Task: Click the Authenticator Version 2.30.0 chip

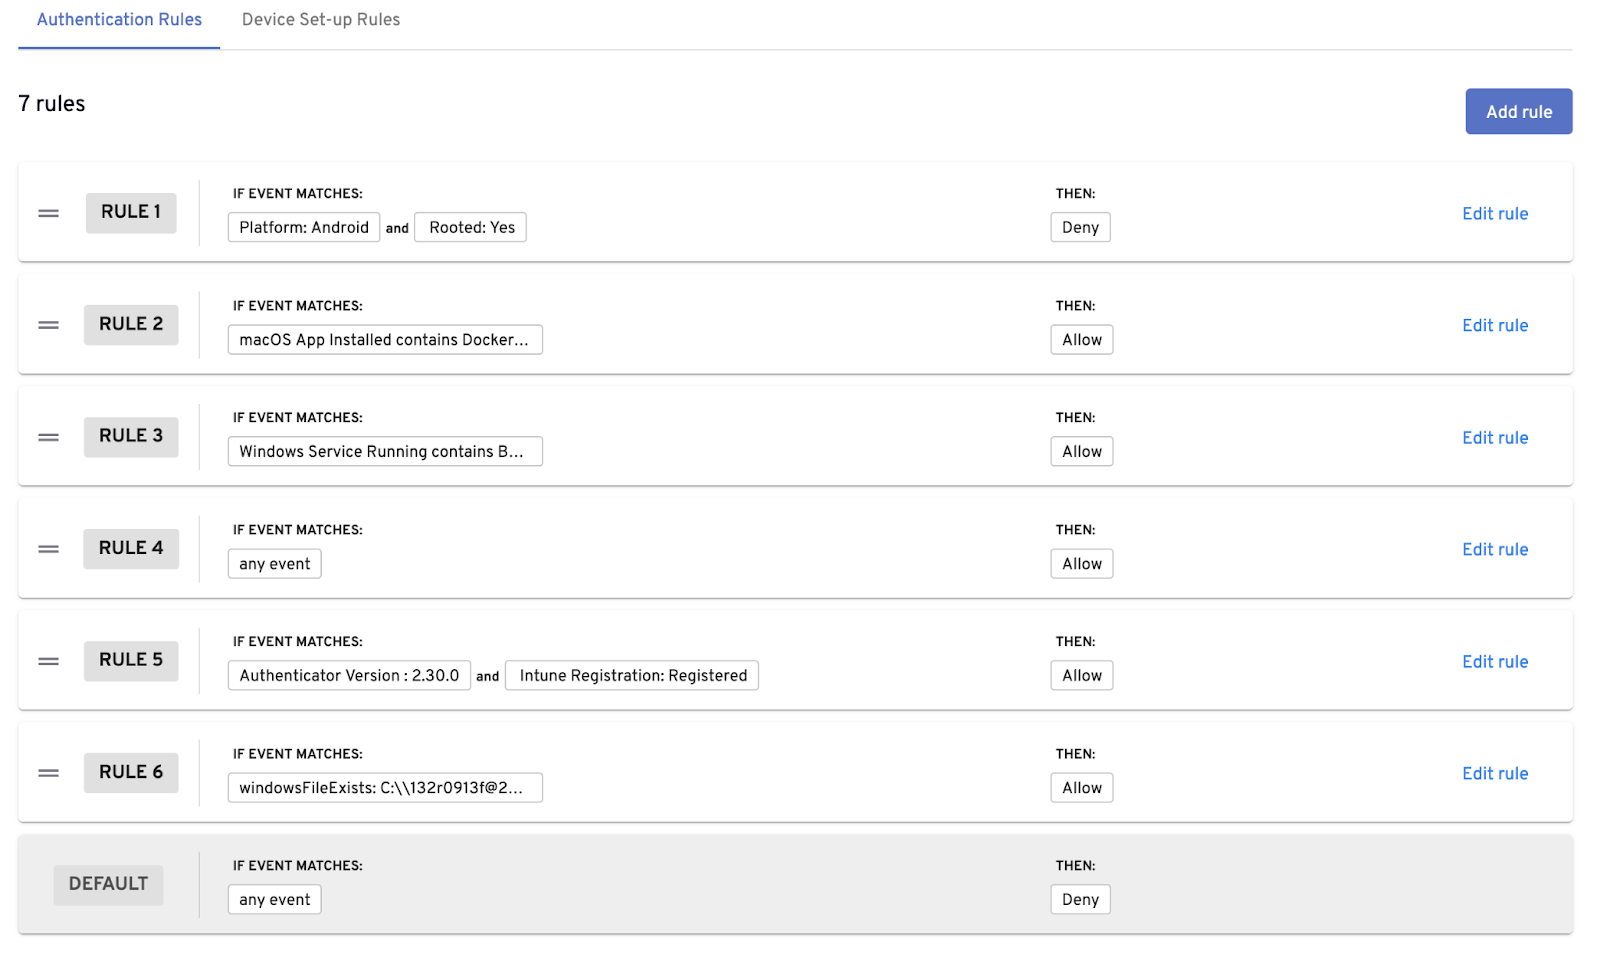Action: pos(349,676)
